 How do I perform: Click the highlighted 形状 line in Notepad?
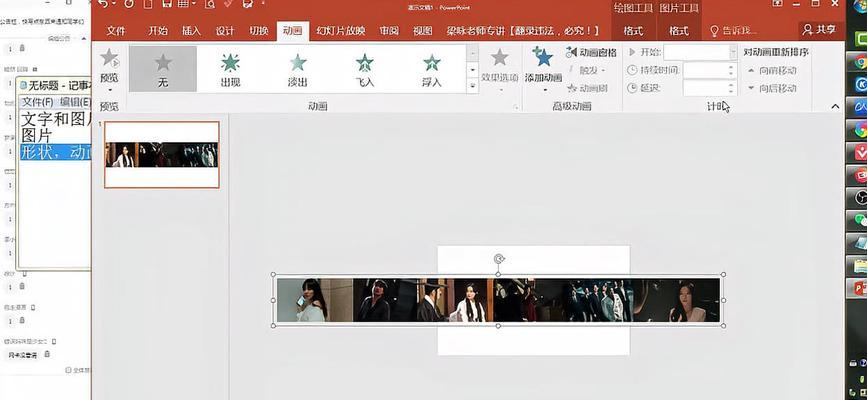click(x=55, y=153)
